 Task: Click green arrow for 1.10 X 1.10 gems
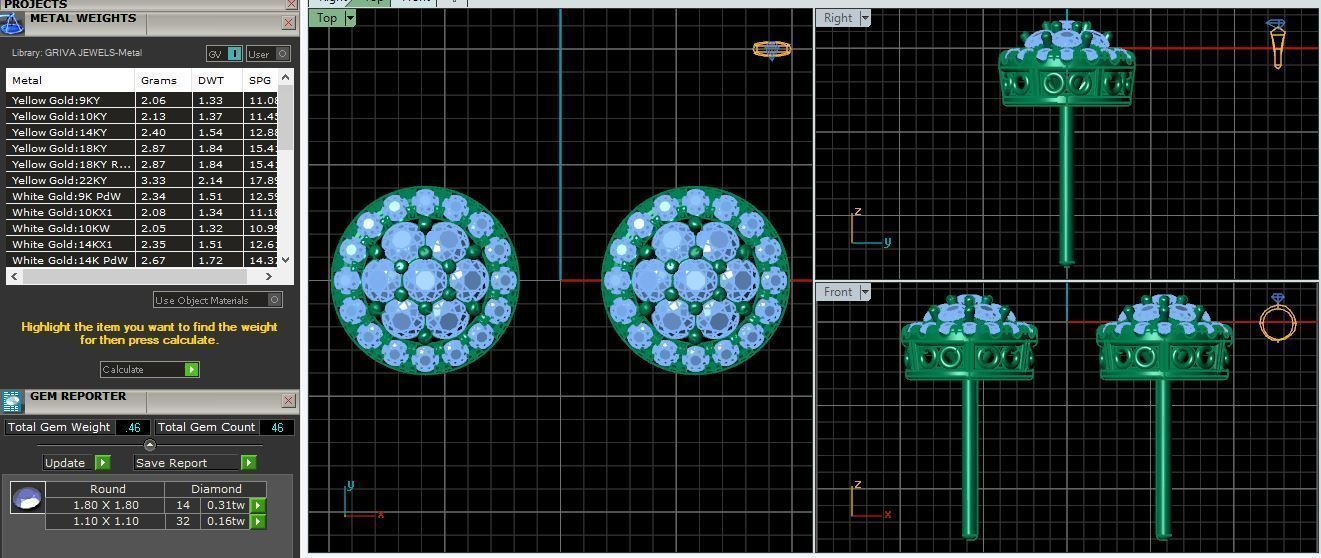click(x=258, y=522)
